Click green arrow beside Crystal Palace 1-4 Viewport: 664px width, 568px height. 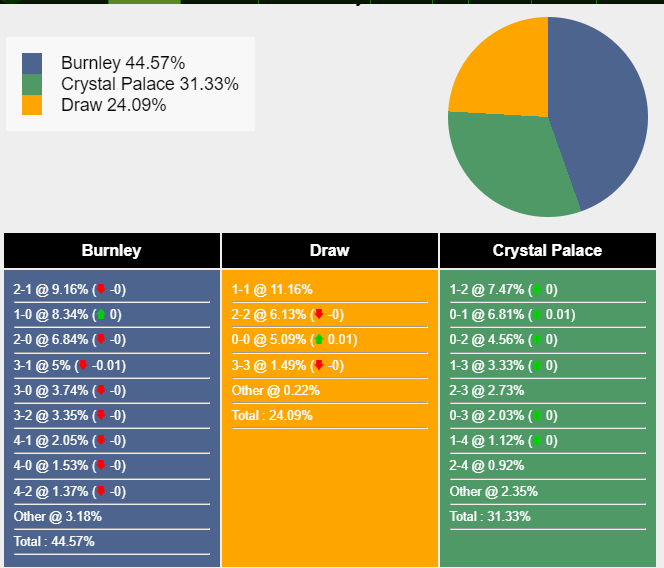[x=537, y=441]
